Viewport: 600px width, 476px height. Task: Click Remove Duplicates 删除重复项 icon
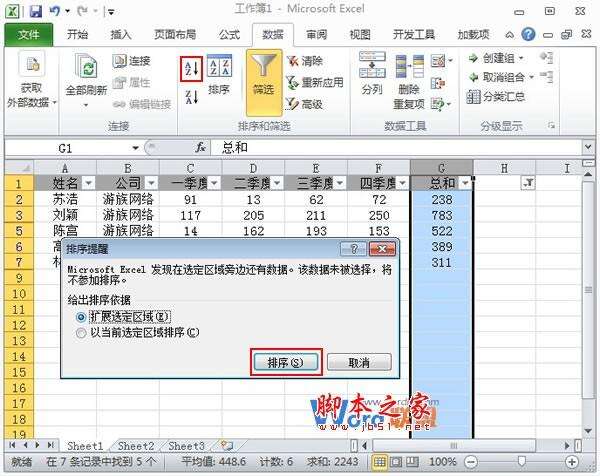pyautogui.click(x=409, y=67)
